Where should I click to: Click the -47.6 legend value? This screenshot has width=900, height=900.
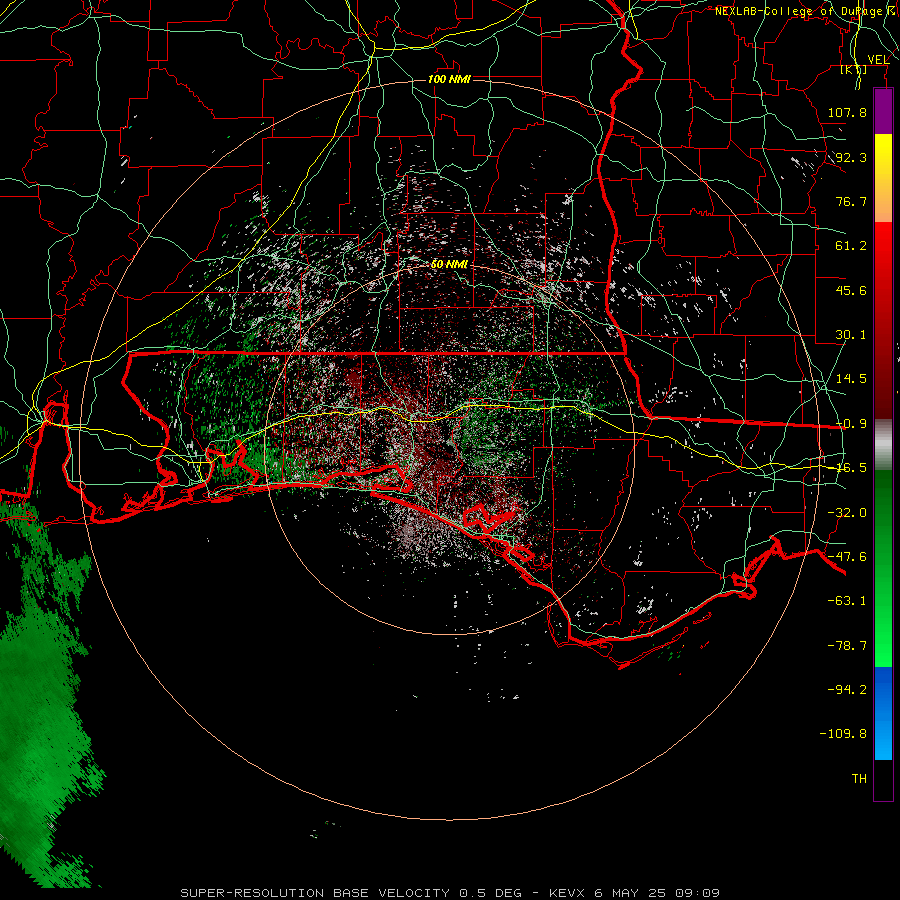[847, 557]
